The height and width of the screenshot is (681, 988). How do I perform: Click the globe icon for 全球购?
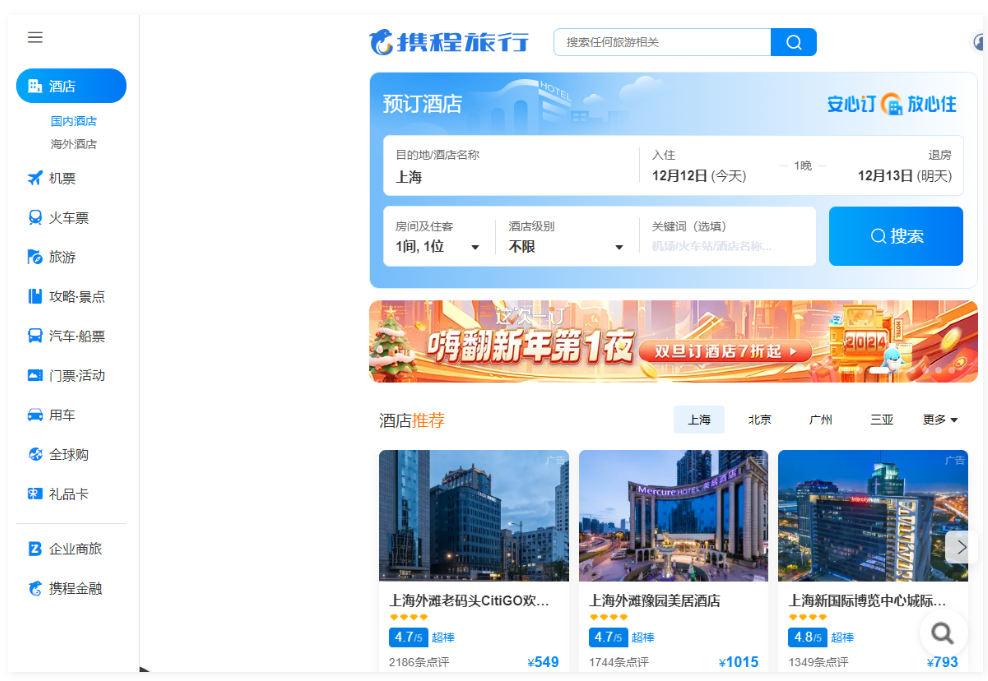[35, 454]
